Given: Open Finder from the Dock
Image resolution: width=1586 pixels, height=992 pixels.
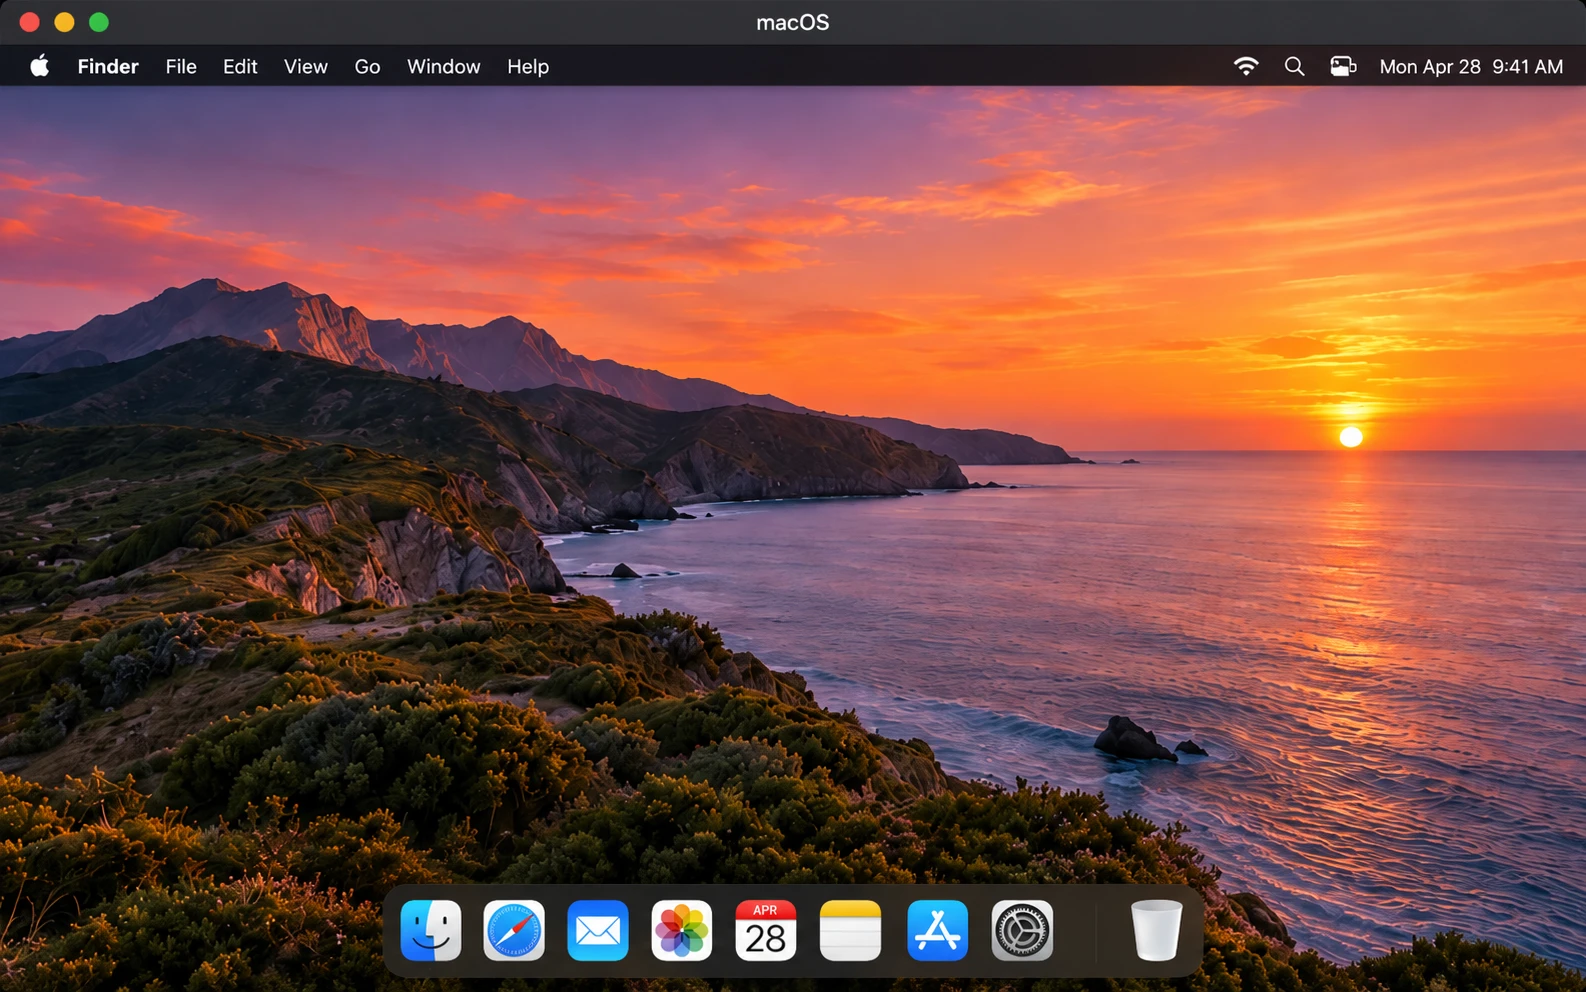Looking at the screenshot, I should click(x=431, y=930).
